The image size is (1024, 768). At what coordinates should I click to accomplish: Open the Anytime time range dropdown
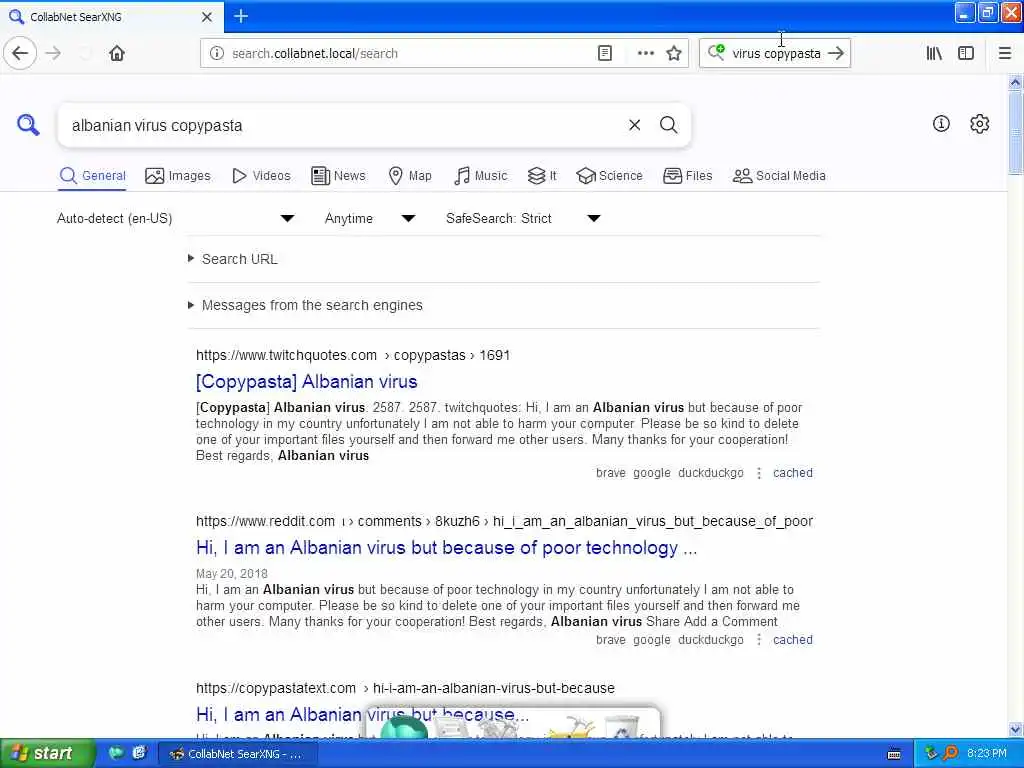[370, 219]
